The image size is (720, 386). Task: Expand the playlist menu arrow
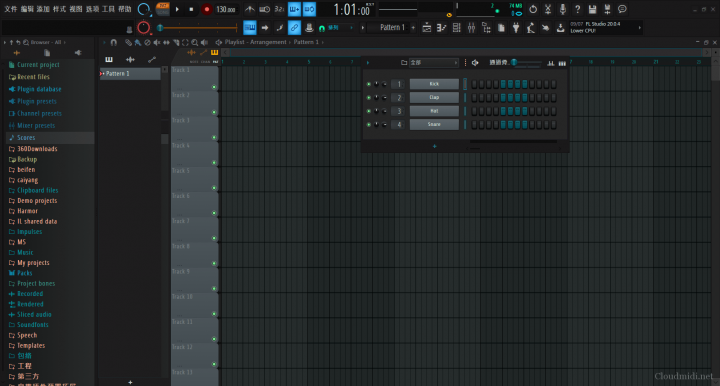[104, 42]
